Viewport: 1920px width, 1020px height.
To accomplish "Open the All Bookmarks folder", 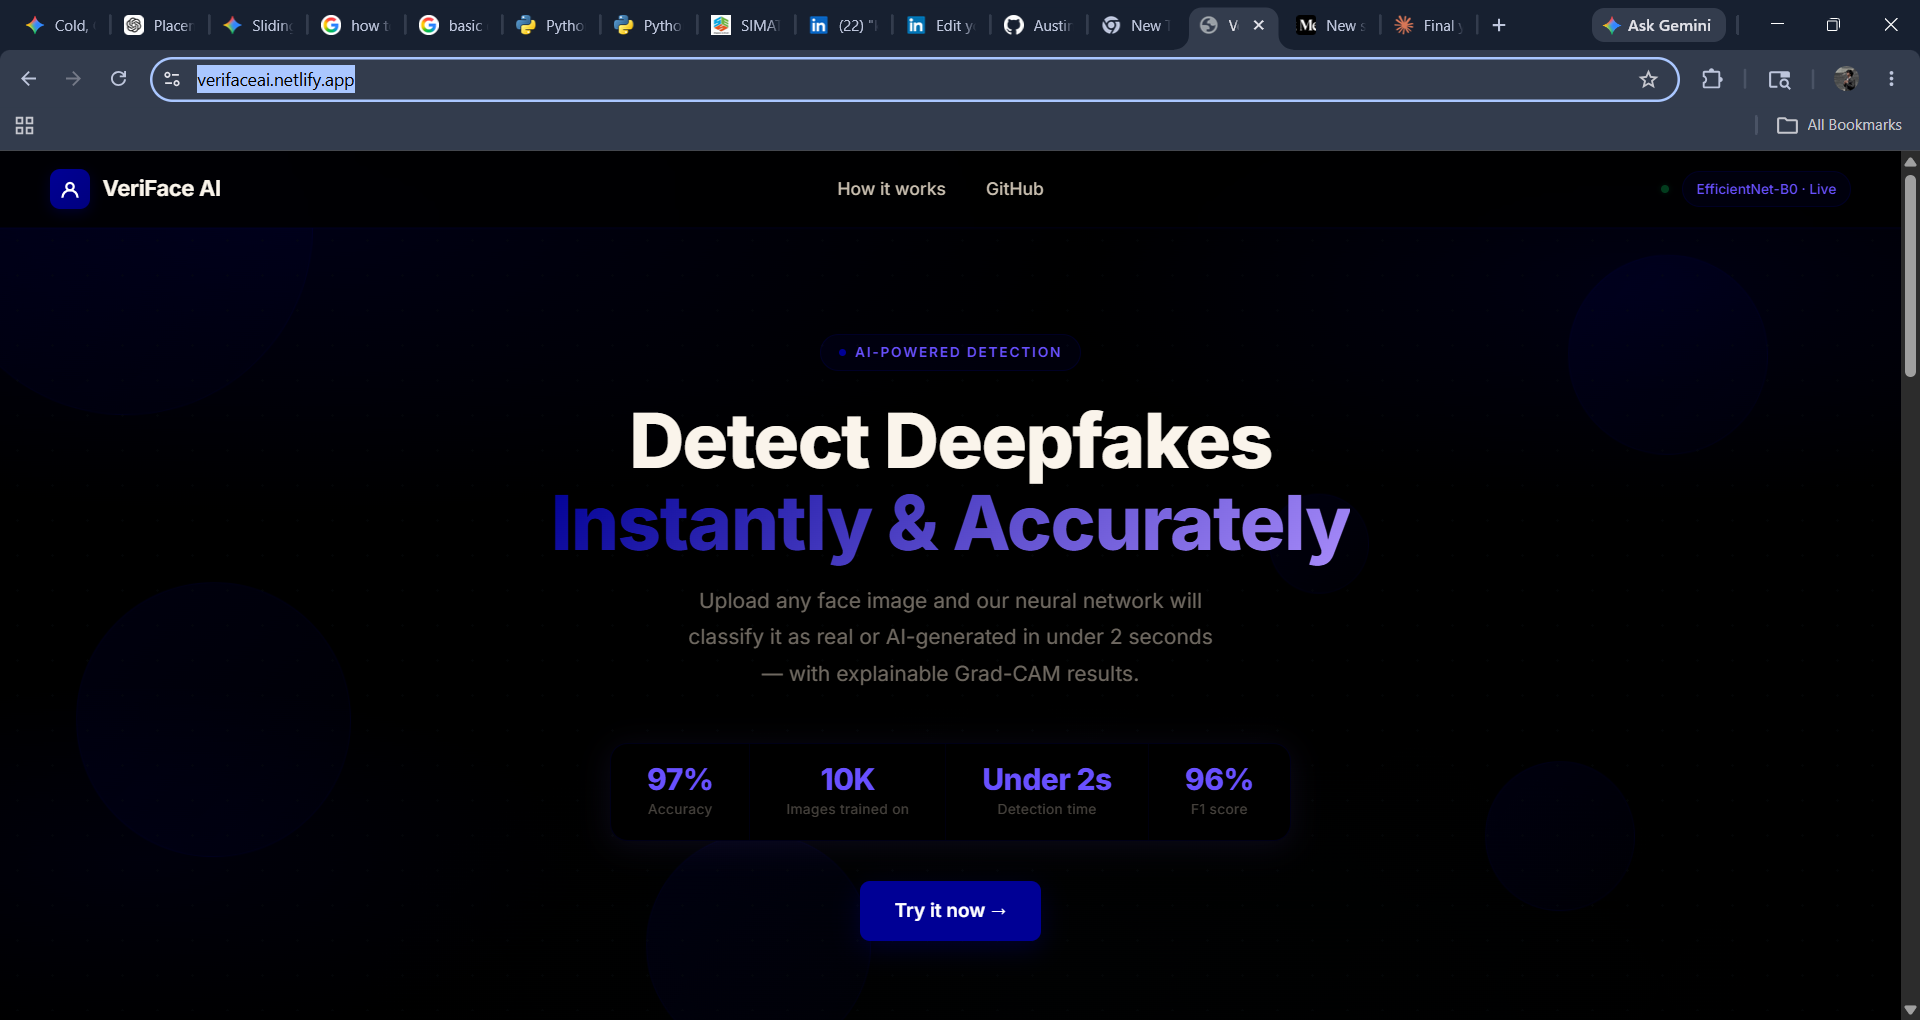I will point(1839,125).
